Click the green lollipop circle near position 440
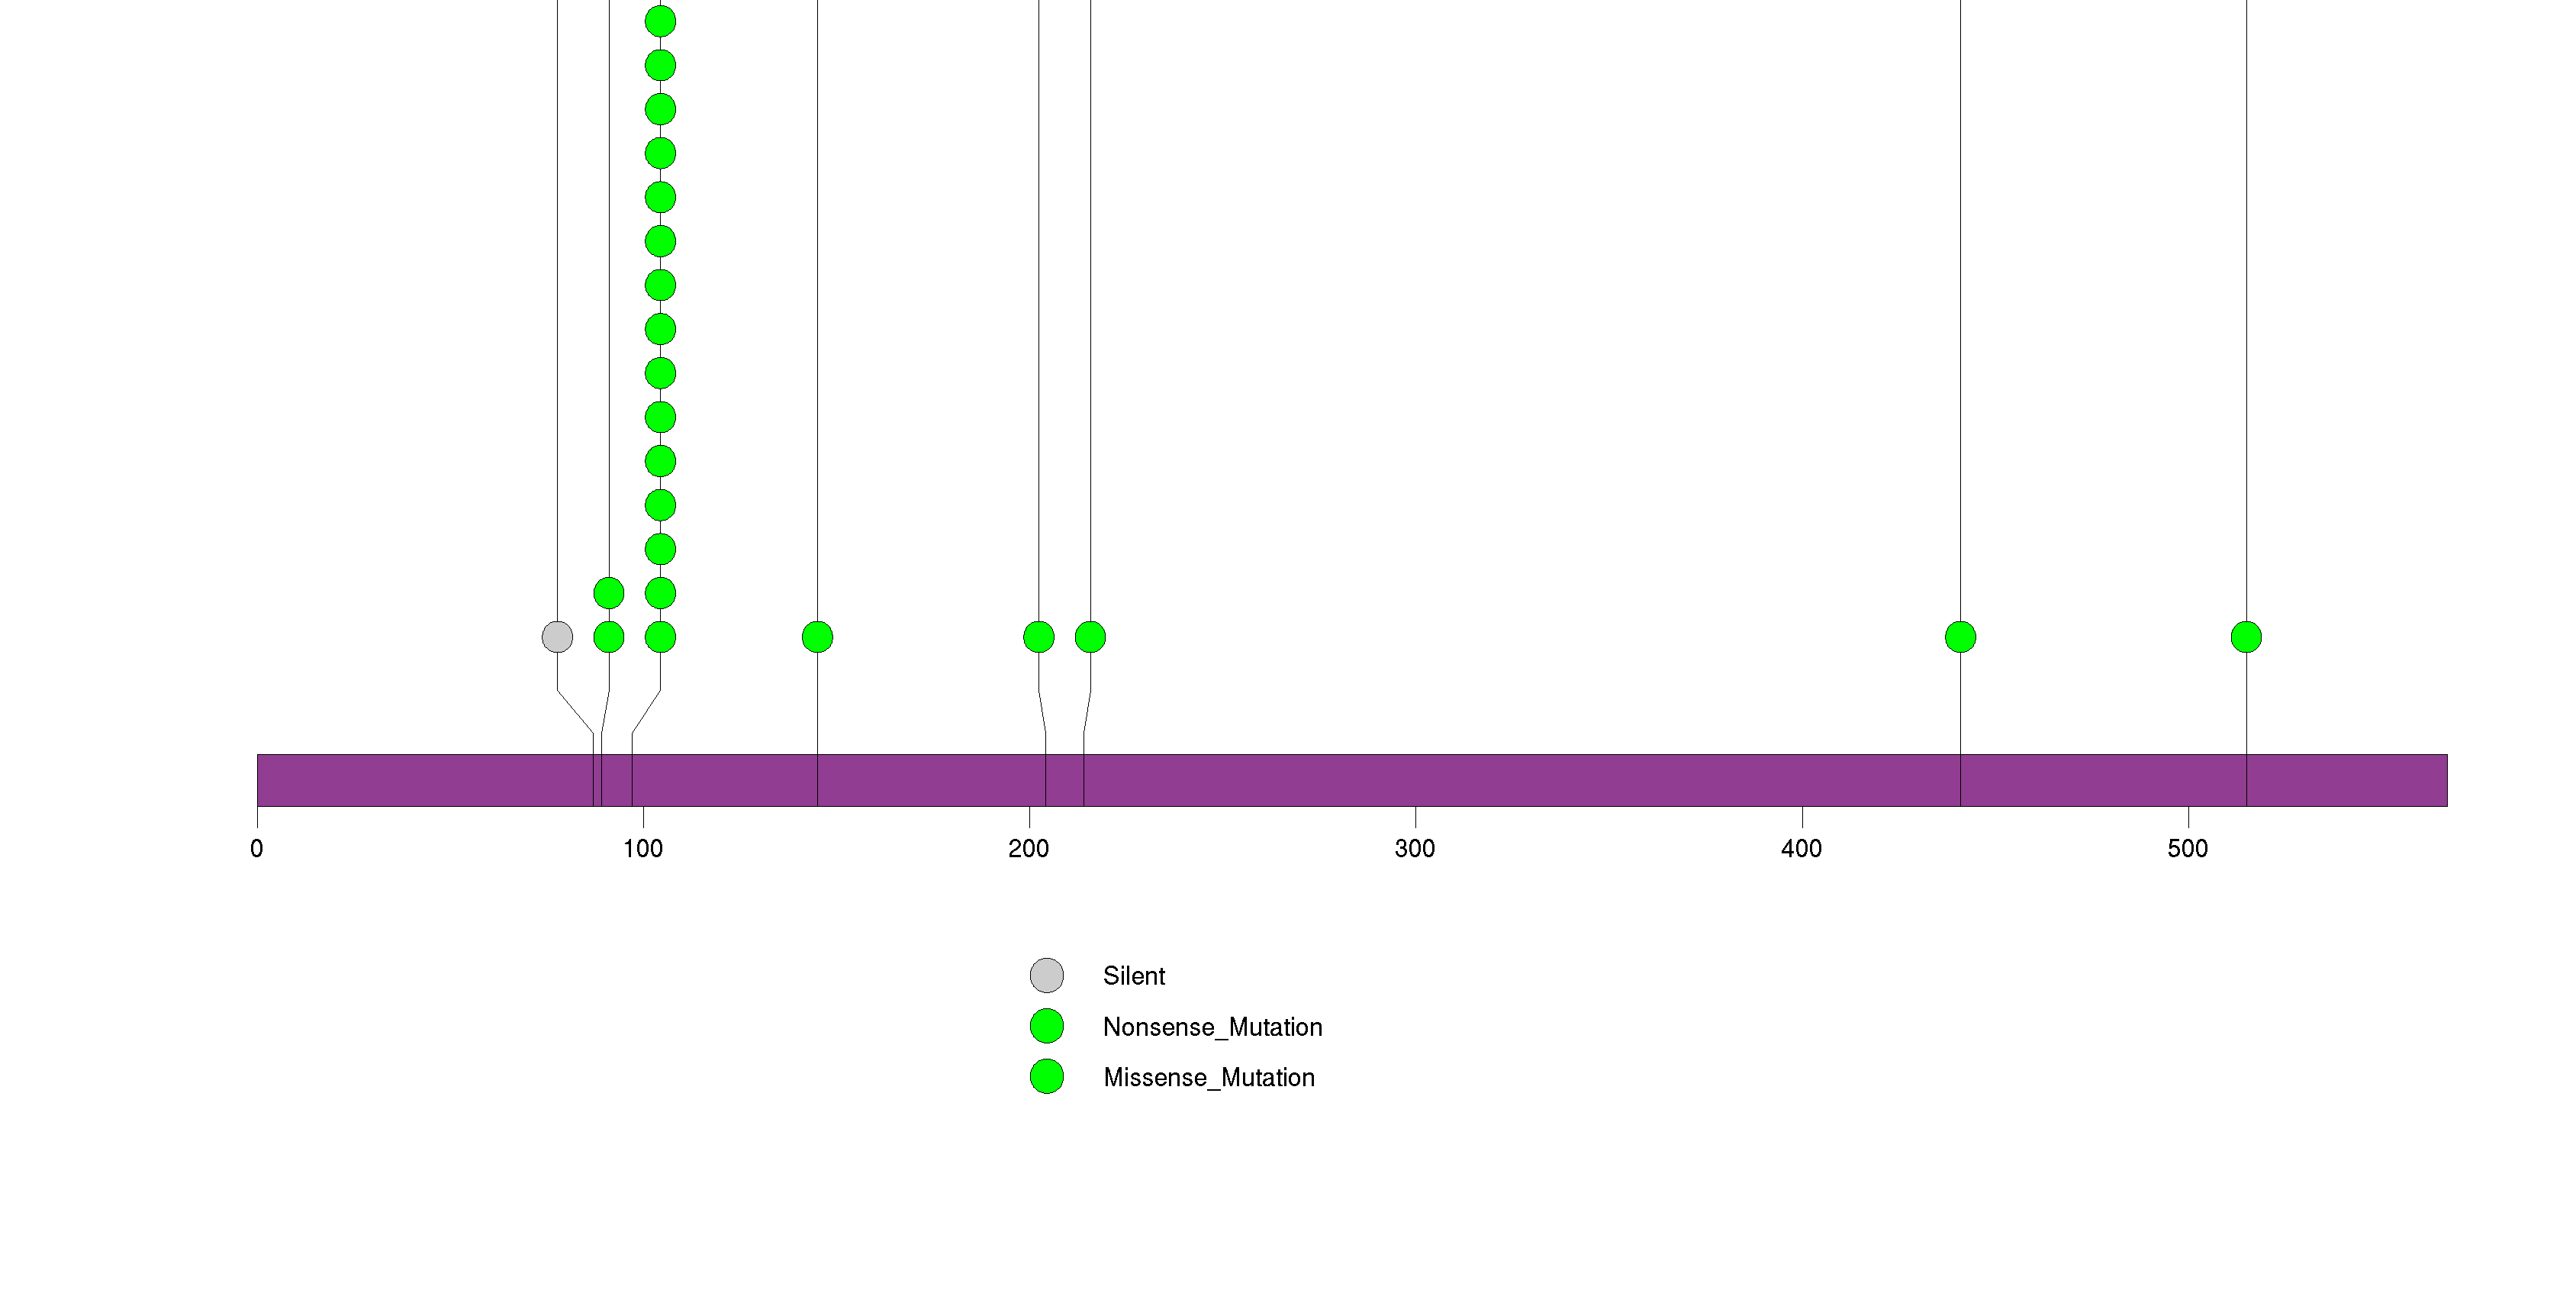2576x1290 pixels. point(1960,637)
